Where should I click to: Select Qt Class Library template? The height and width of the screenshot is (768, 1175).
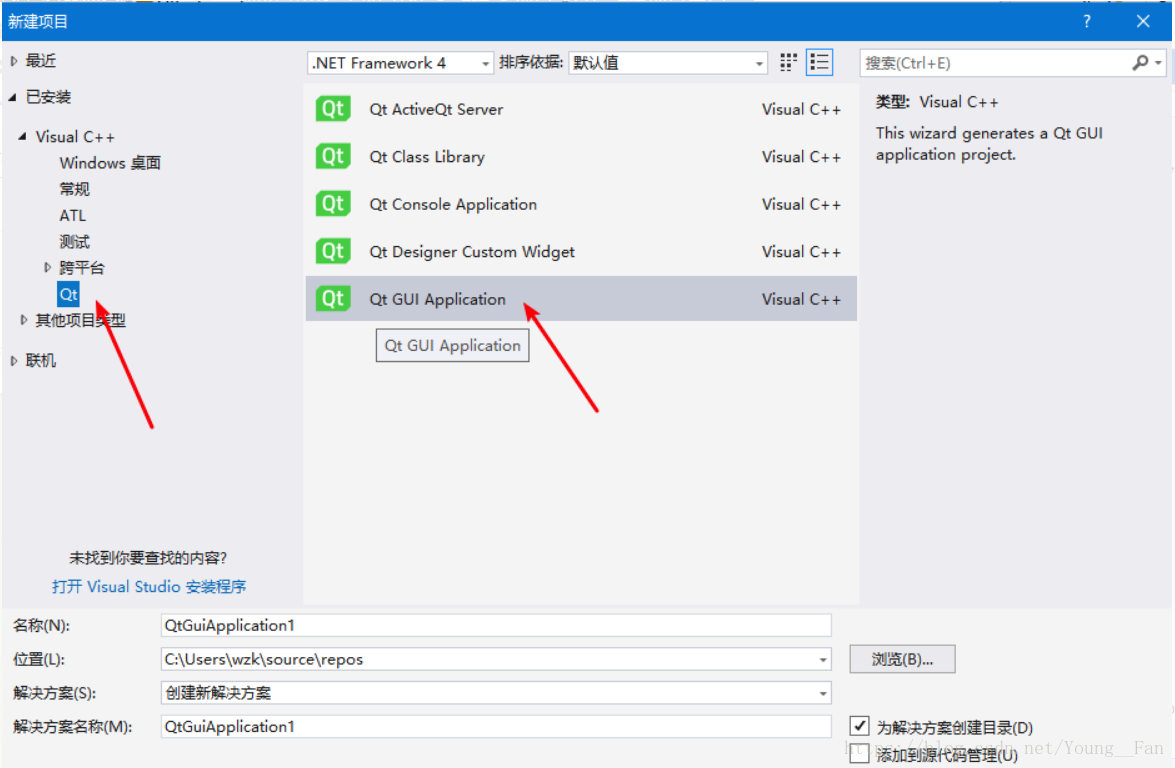click(581, 157)
